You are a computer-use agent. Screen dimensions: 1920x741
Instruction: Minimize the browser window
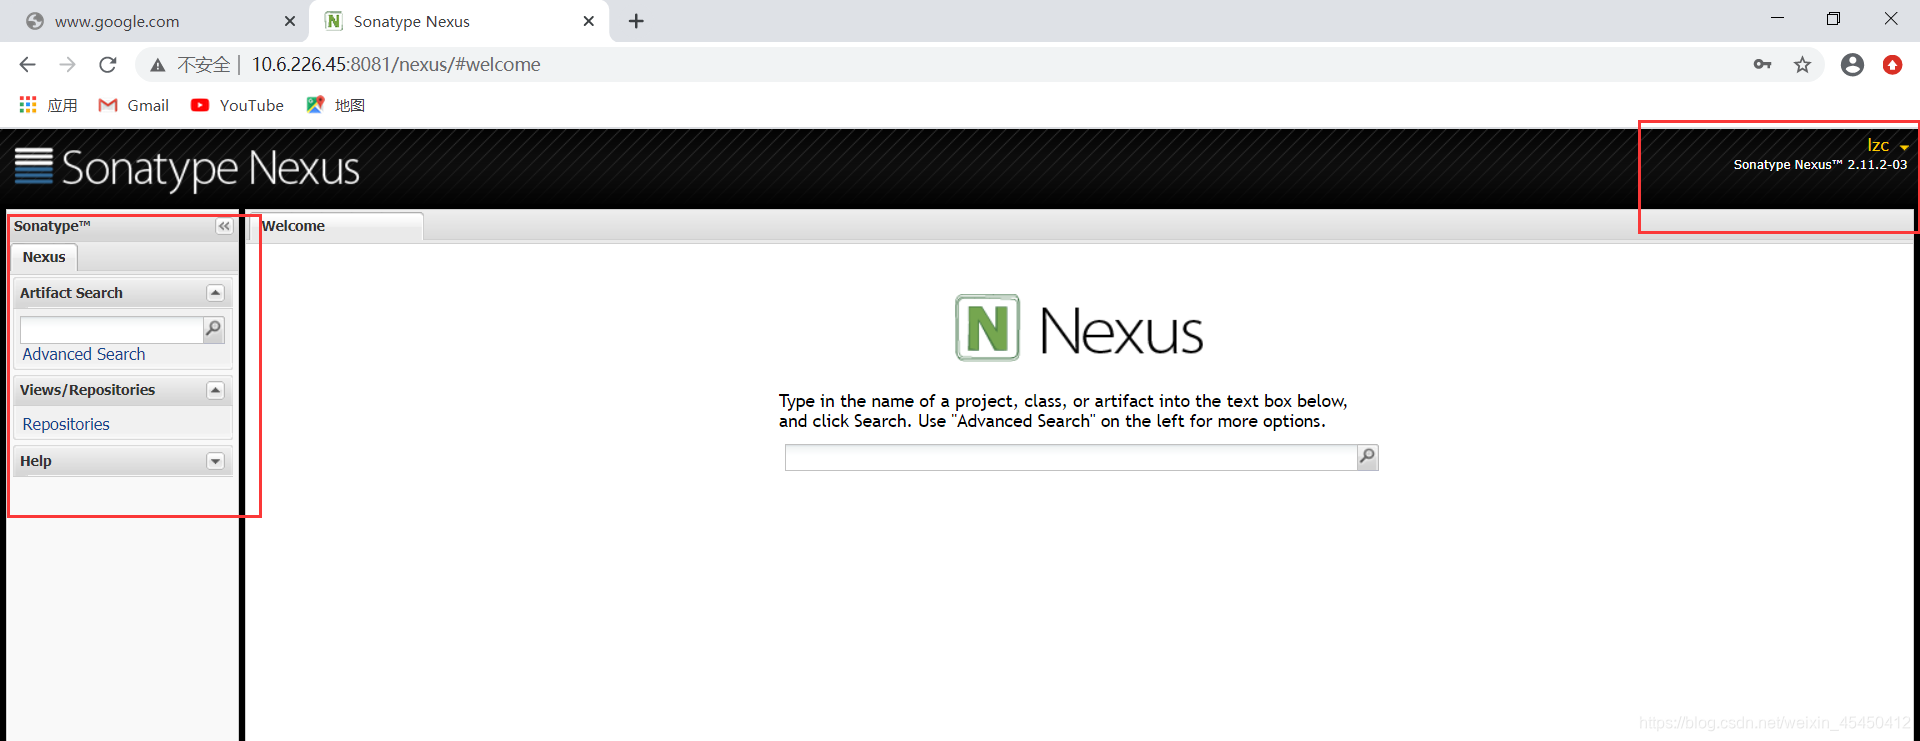(1777, 19)
